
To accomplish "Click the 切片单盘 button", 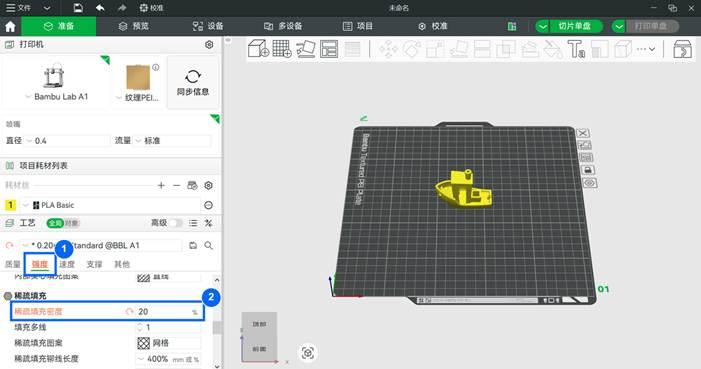I will click(574, 26).
